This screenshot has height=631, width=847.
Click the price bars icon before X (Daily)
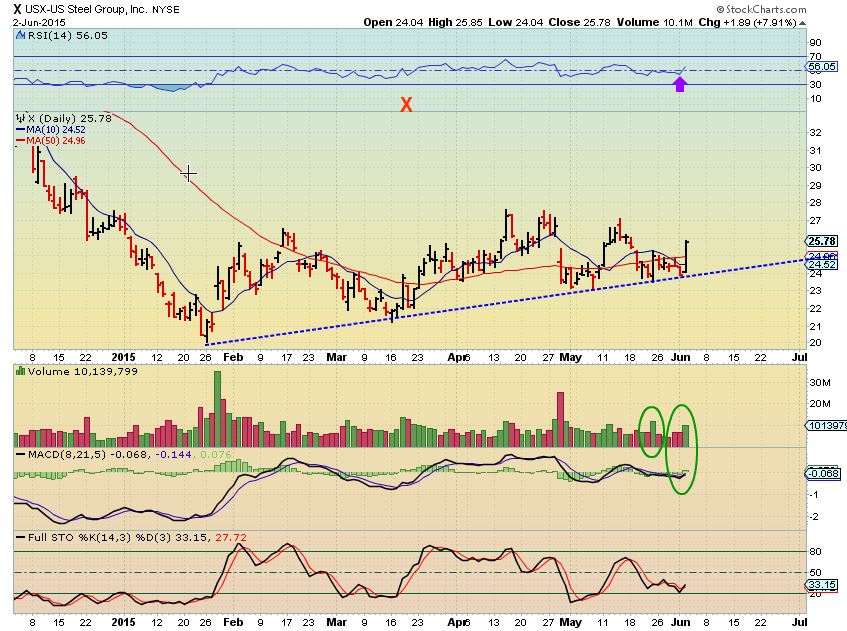pos(21,117)
